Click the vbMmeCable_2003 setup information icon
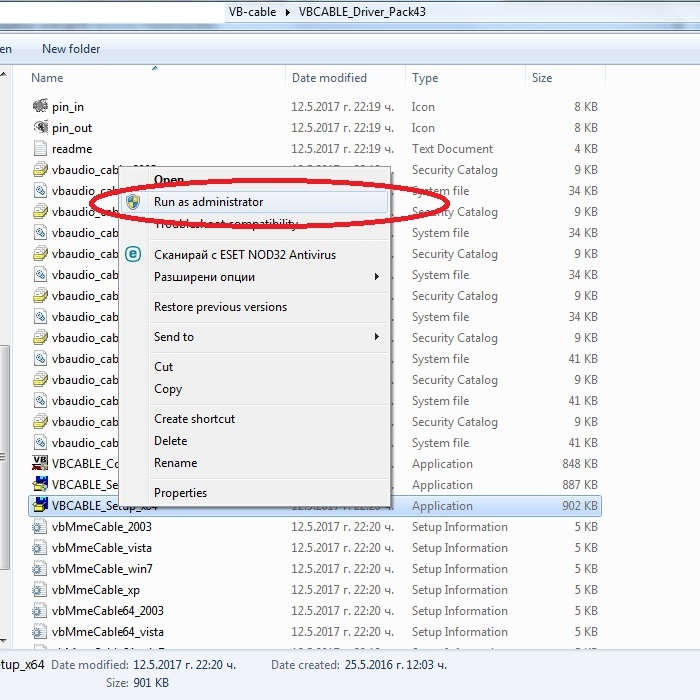700x700 pixels. pos(39,526)
